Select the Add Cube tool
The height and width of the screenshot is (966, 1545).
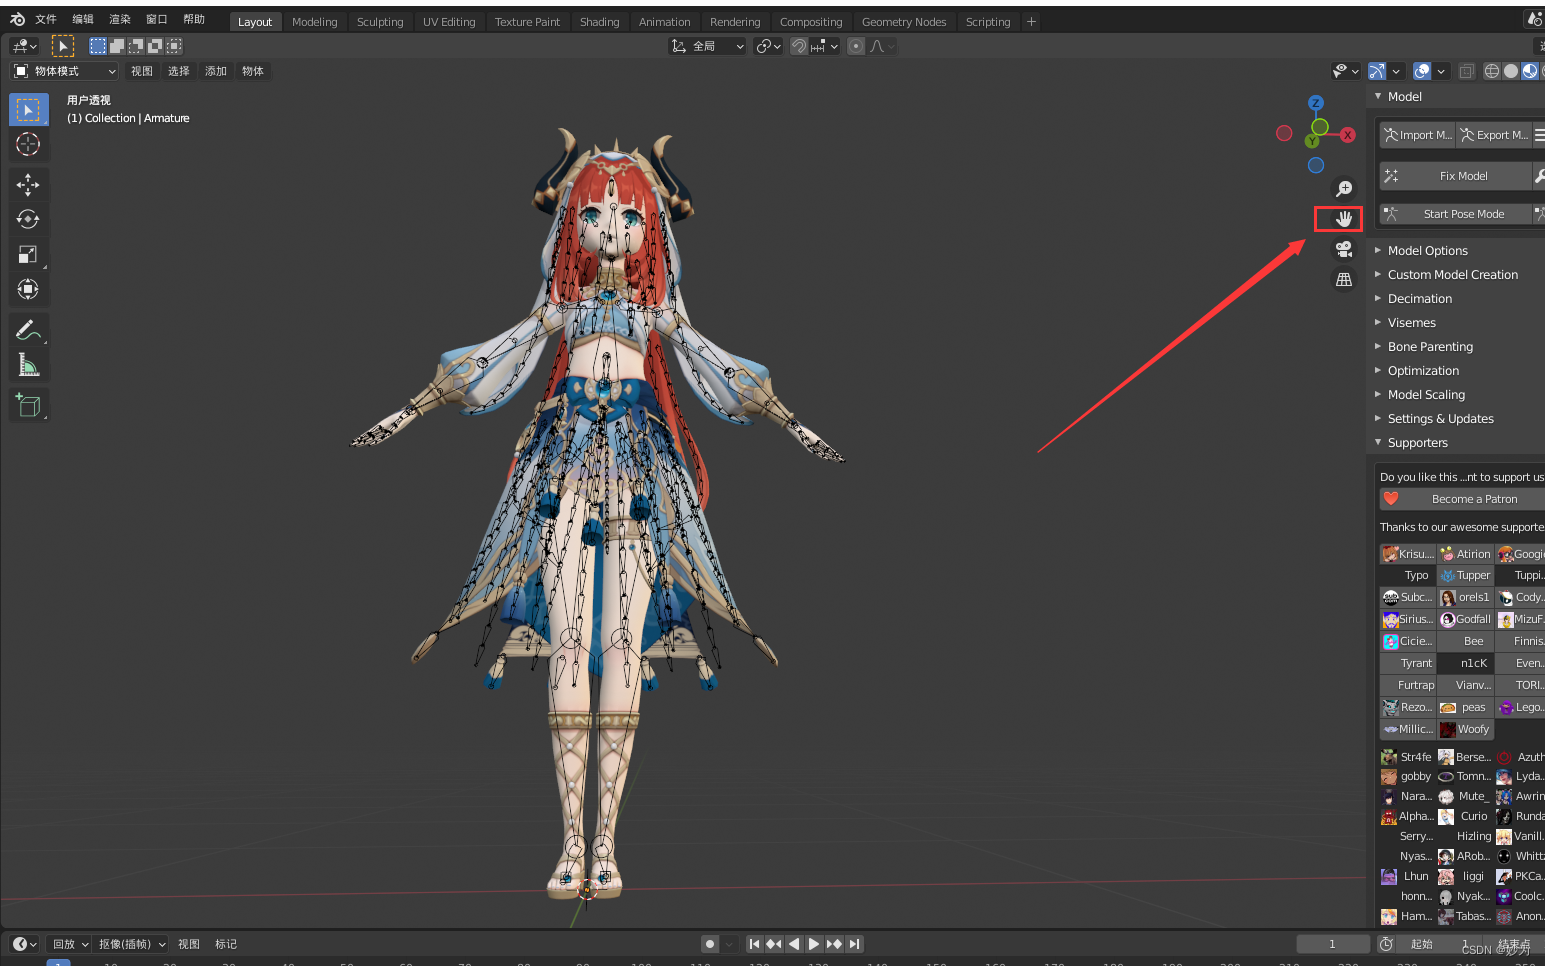pyautogui.click(x=28, y=405)
